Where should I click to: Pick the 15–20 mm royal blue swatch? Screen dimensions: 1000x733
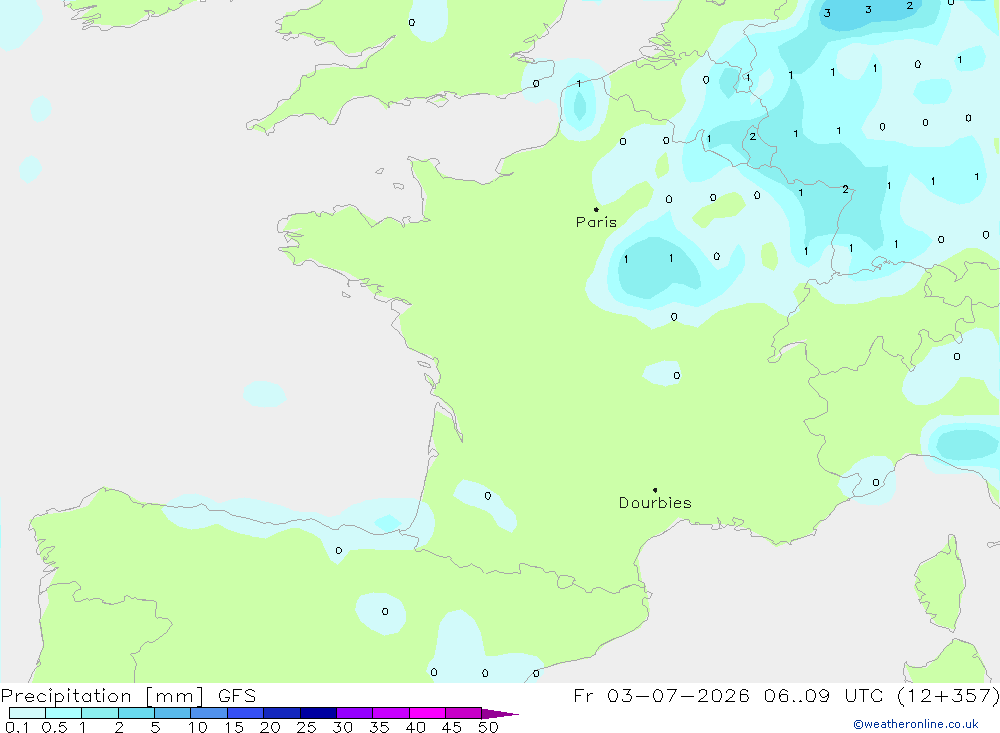click(246, 713)
